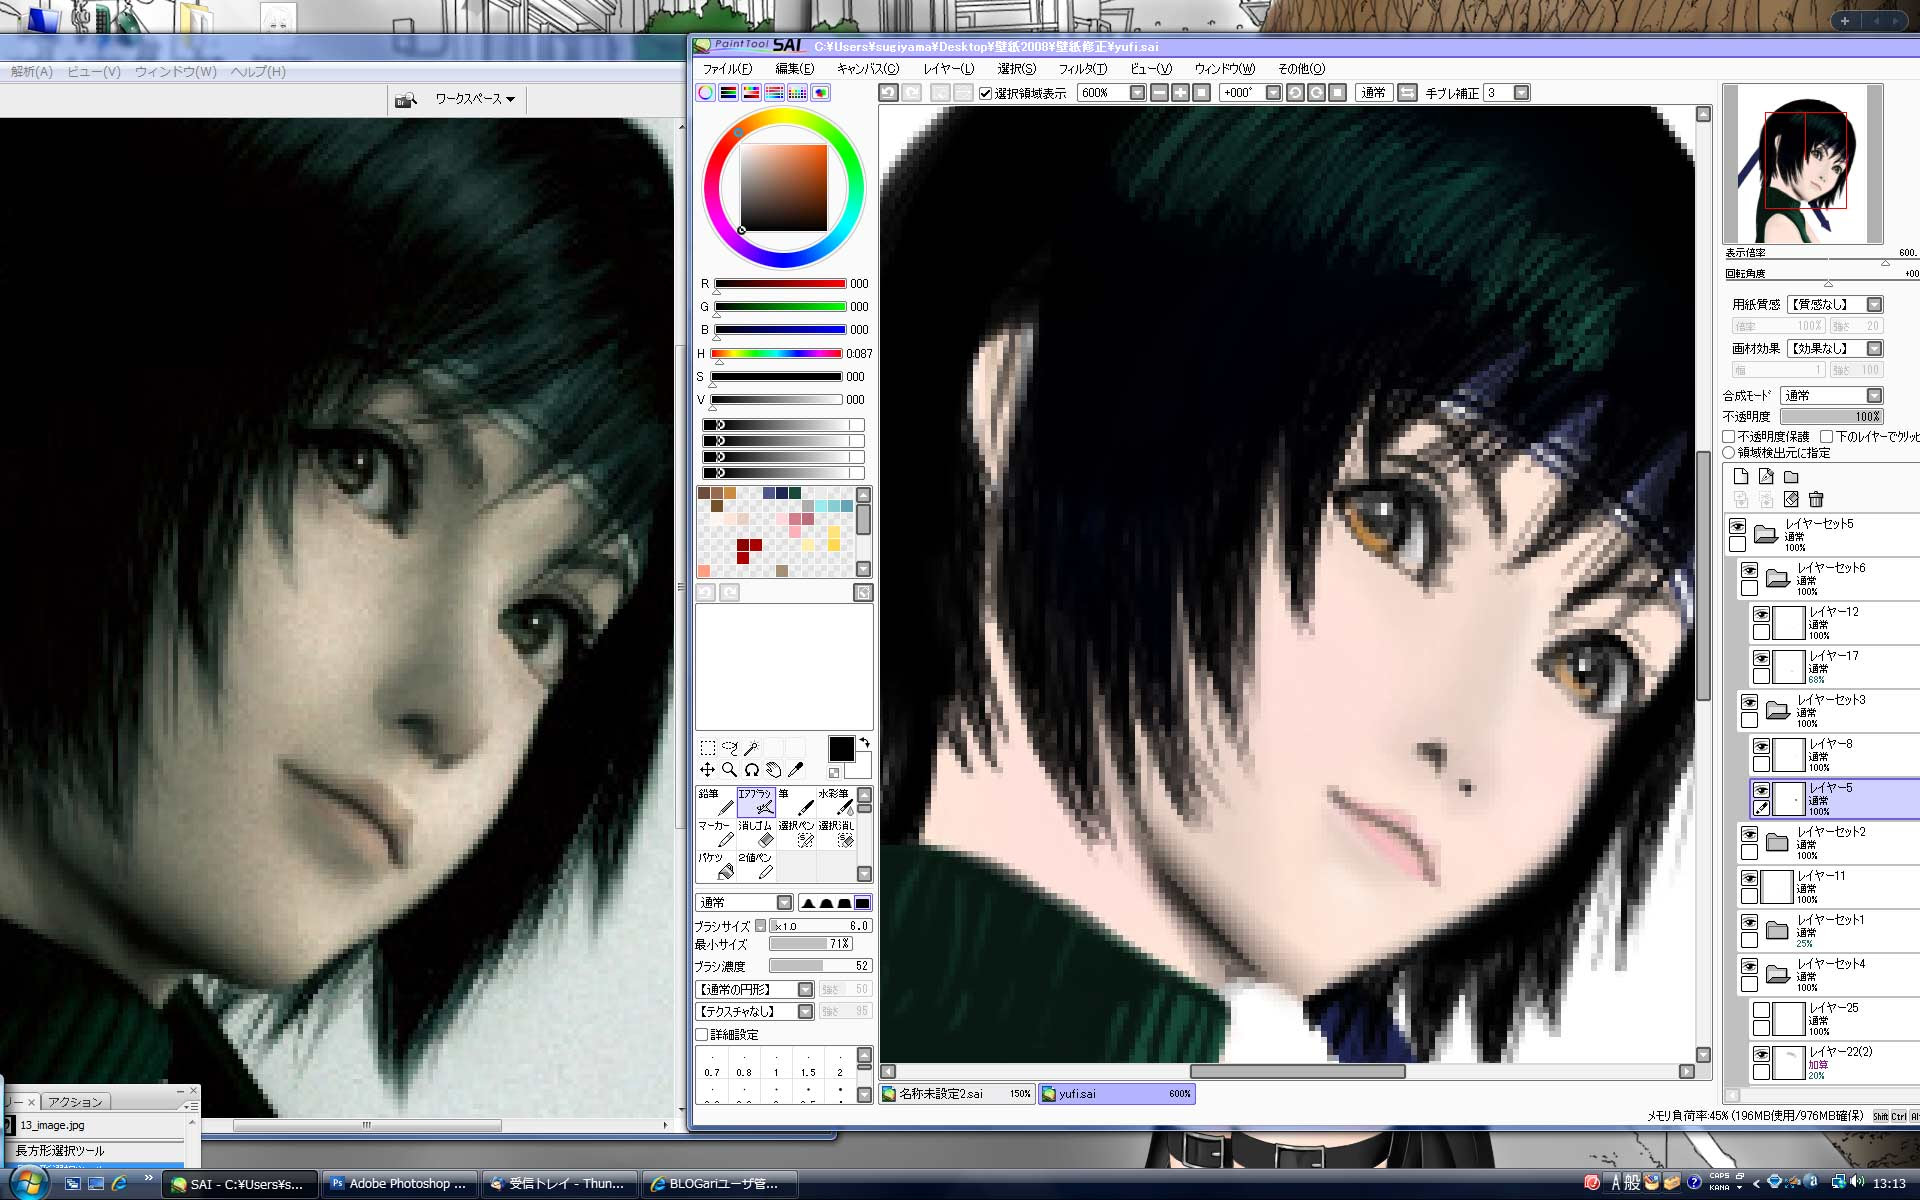This screenshot has height=1200, width=1920.
Task: Select the hand pan tool
Action: pyautogui.click(x=774, y=769)
